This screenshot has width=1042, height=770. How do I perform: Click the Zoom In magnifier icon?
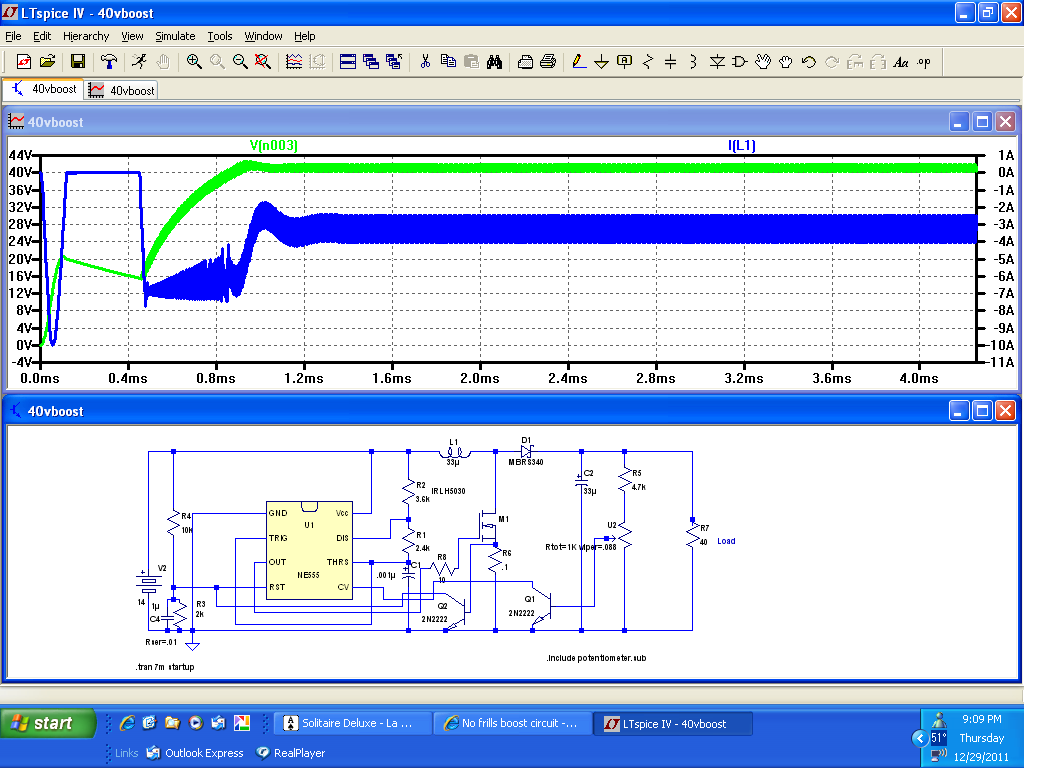tap(194, 62)
